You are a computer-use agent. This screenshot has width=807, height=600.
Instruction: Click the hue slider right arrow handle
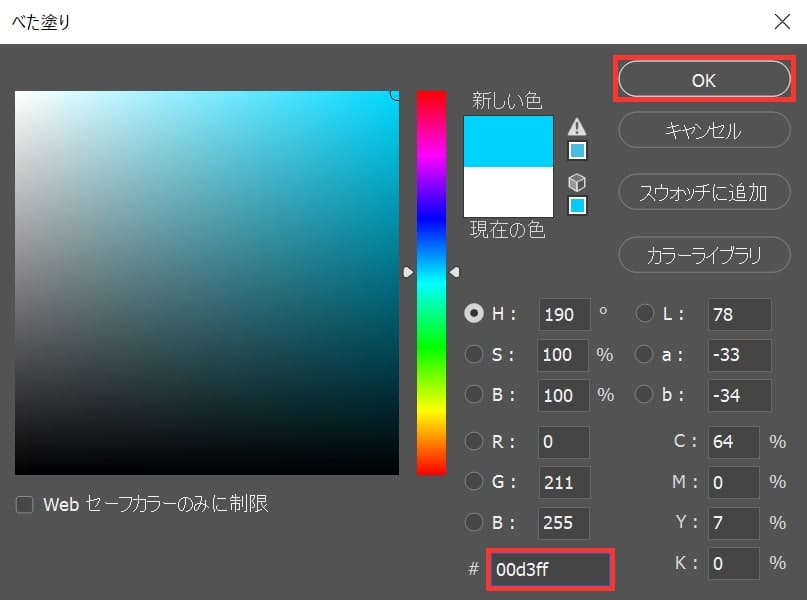coord(454,272)
